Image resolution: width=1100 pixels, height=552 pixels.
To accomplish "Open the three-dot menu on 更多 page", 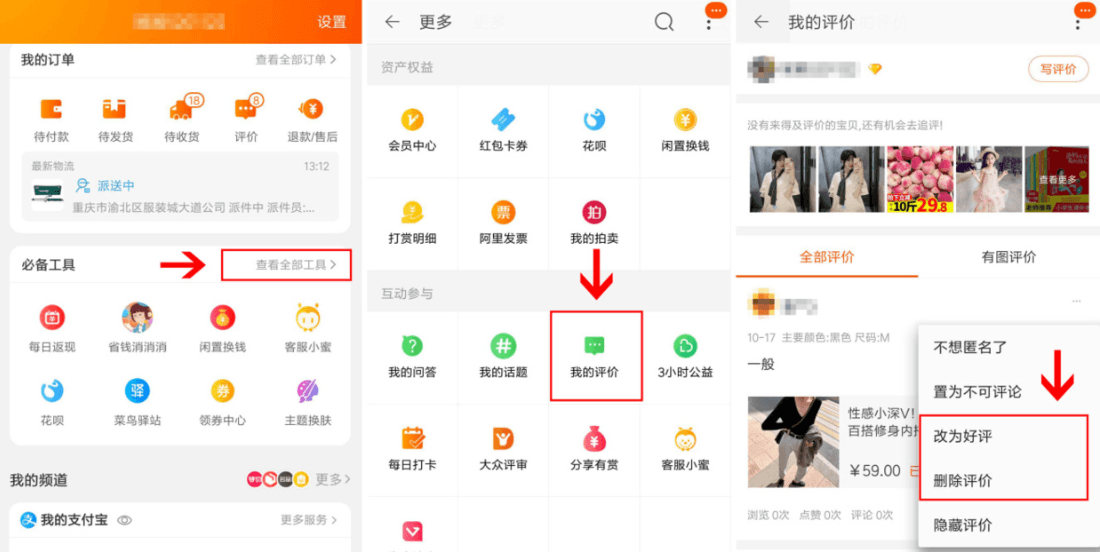I will click(x=709, y=23).
